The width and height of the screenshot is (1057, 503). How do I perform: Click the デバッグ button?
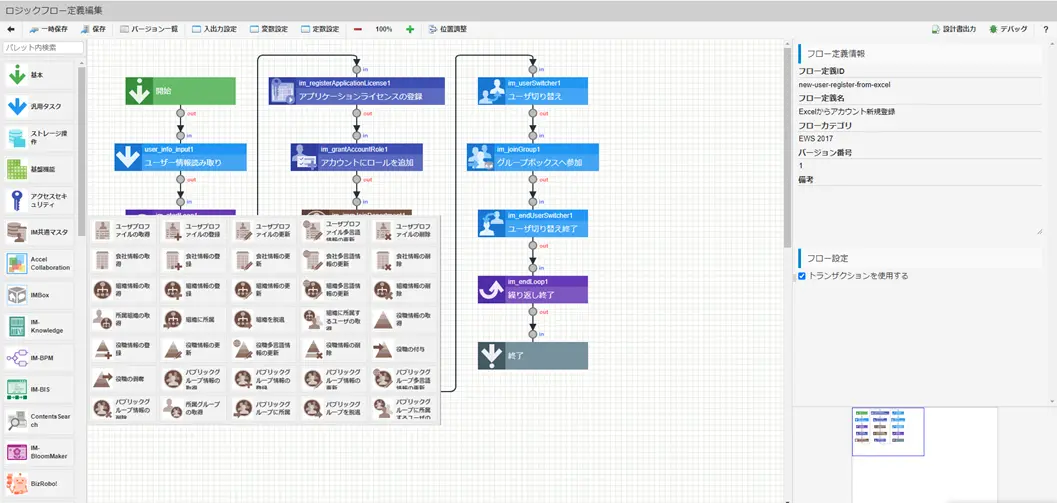(1008, 29)
